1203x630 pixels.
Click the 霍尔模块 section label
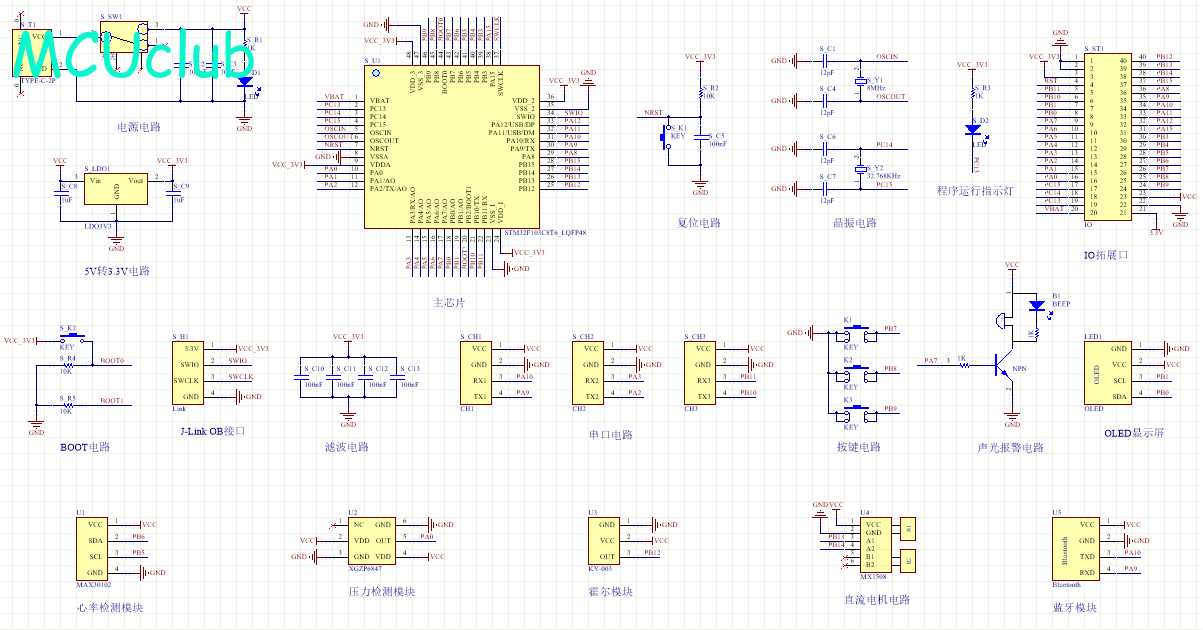click(610, 591)
